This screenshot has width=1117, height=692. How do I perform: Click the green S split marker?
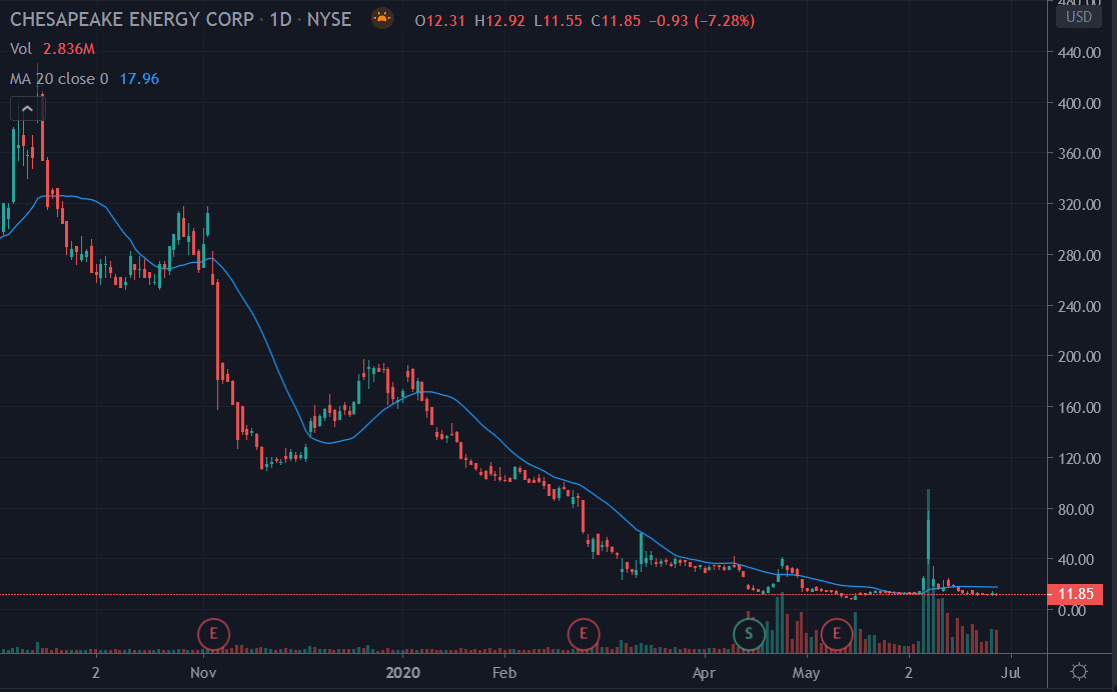pos(748,633)
